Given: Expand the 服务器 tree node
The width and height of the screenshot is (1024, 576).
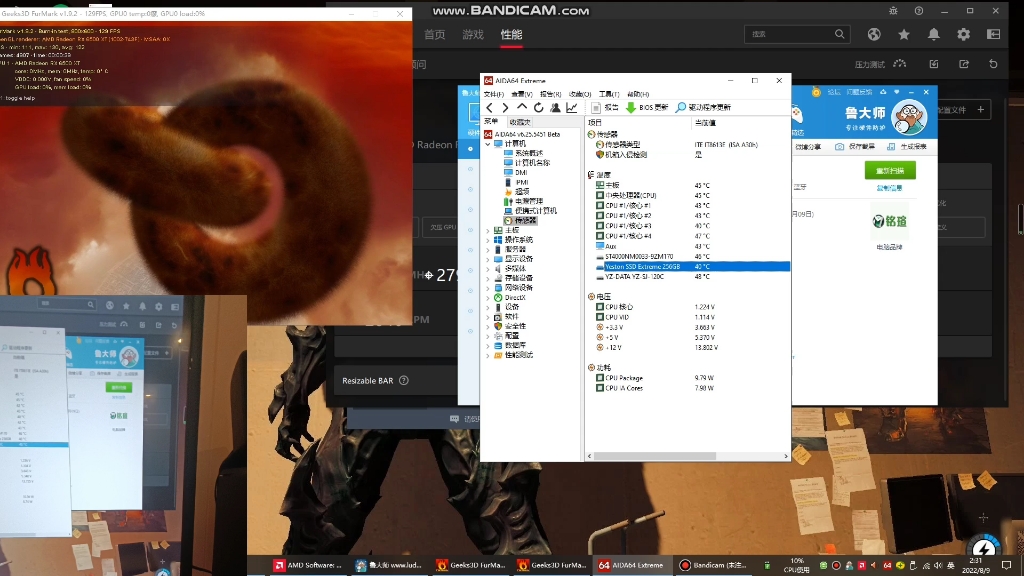Looking at the screenshot, I should click(x=488, y=249).
